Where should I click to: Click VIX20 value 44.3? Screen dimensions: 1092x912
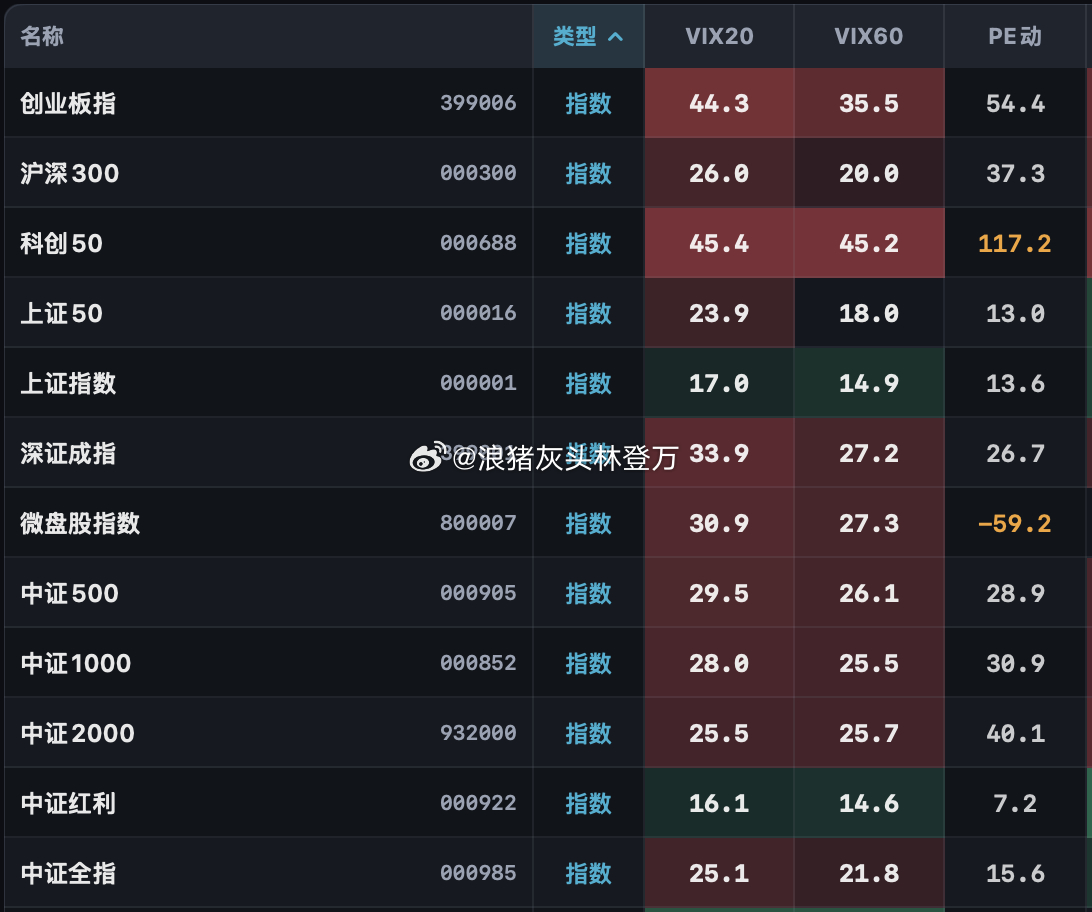pos(719,104)
